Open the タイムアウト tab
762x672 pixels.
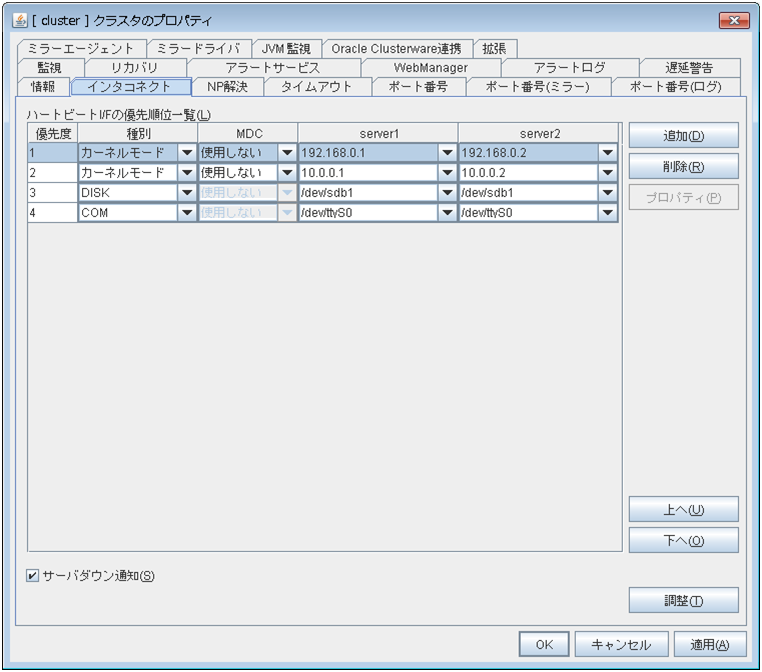315,87
